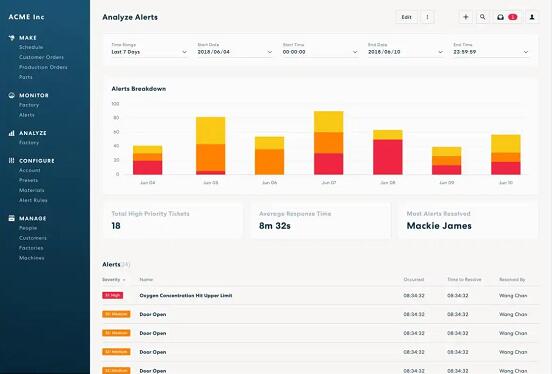Click the plus add icon
This screenshot has width=552, height=374.
(465, 17)
